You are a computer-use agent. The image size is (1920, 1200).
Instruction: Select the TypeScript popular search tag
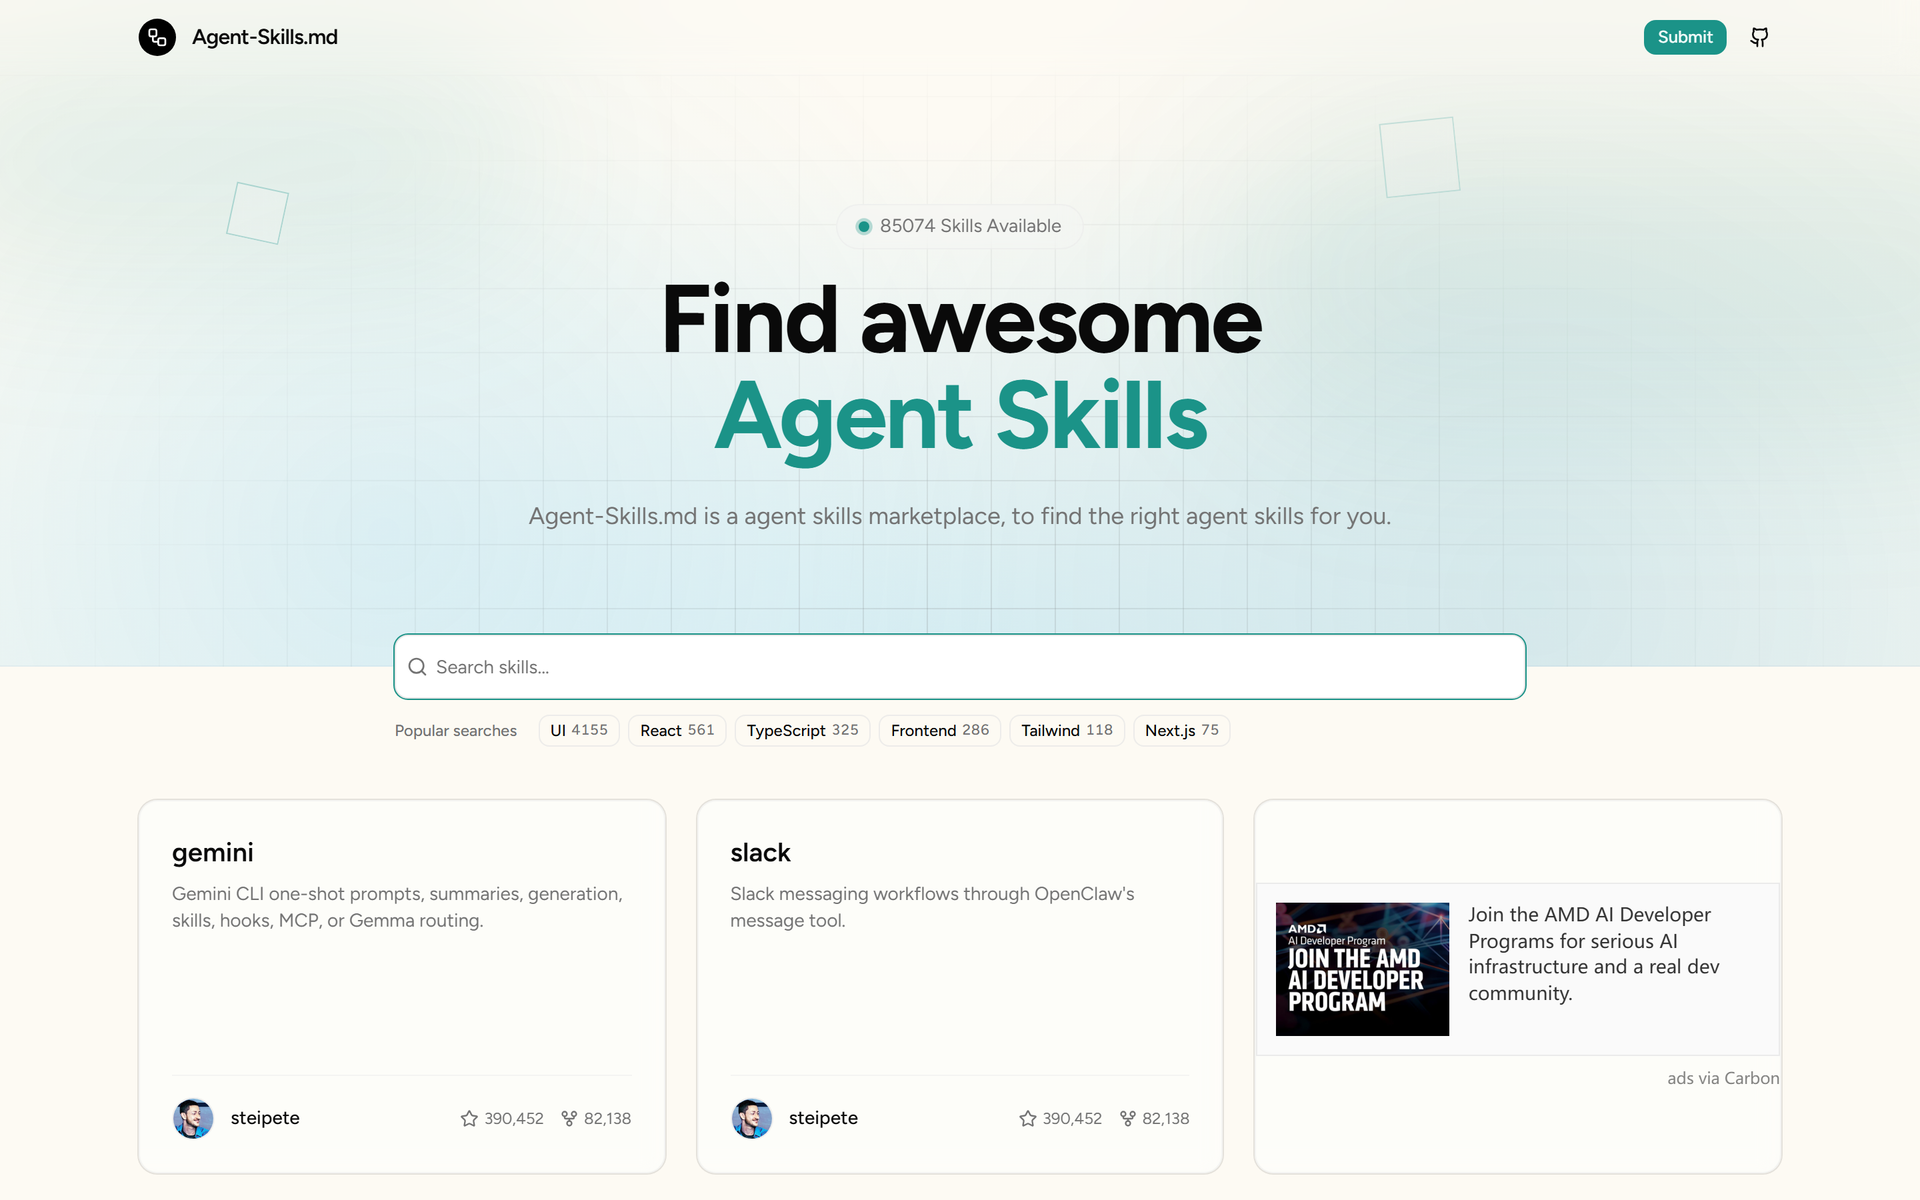coord(802,730)
